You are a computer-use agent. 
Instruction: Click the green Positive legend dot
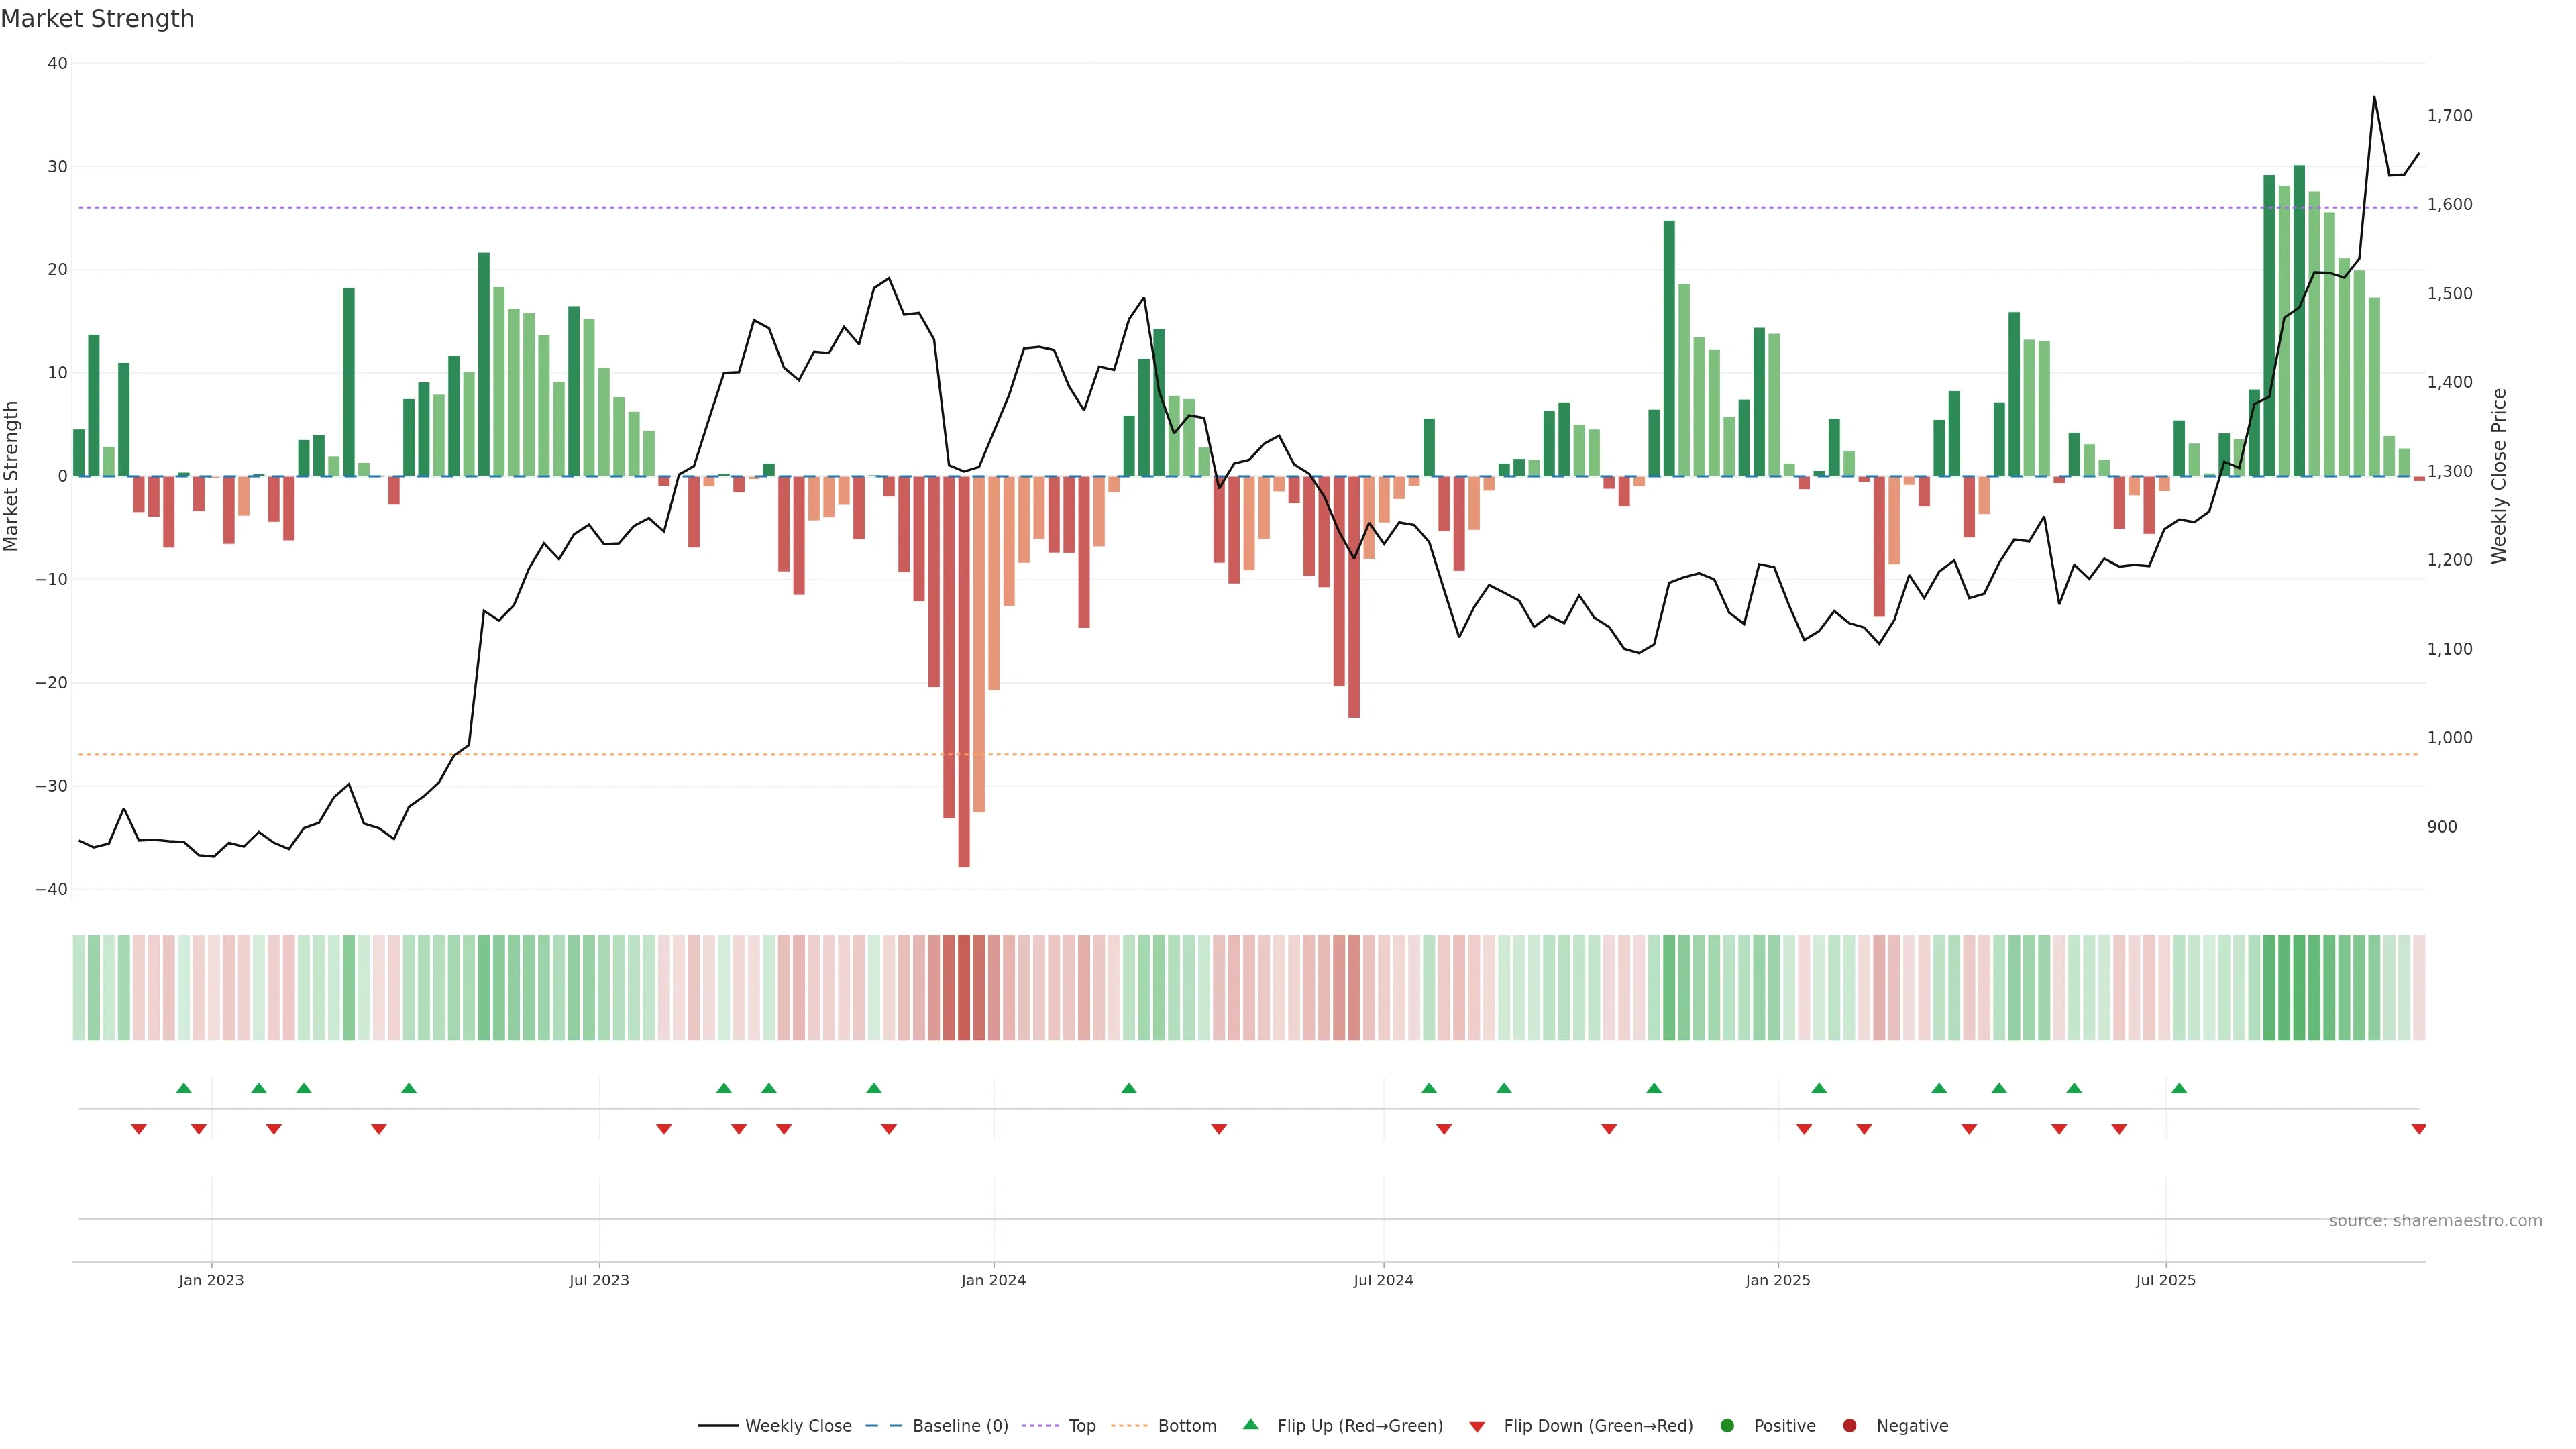pos(1726,1425)
